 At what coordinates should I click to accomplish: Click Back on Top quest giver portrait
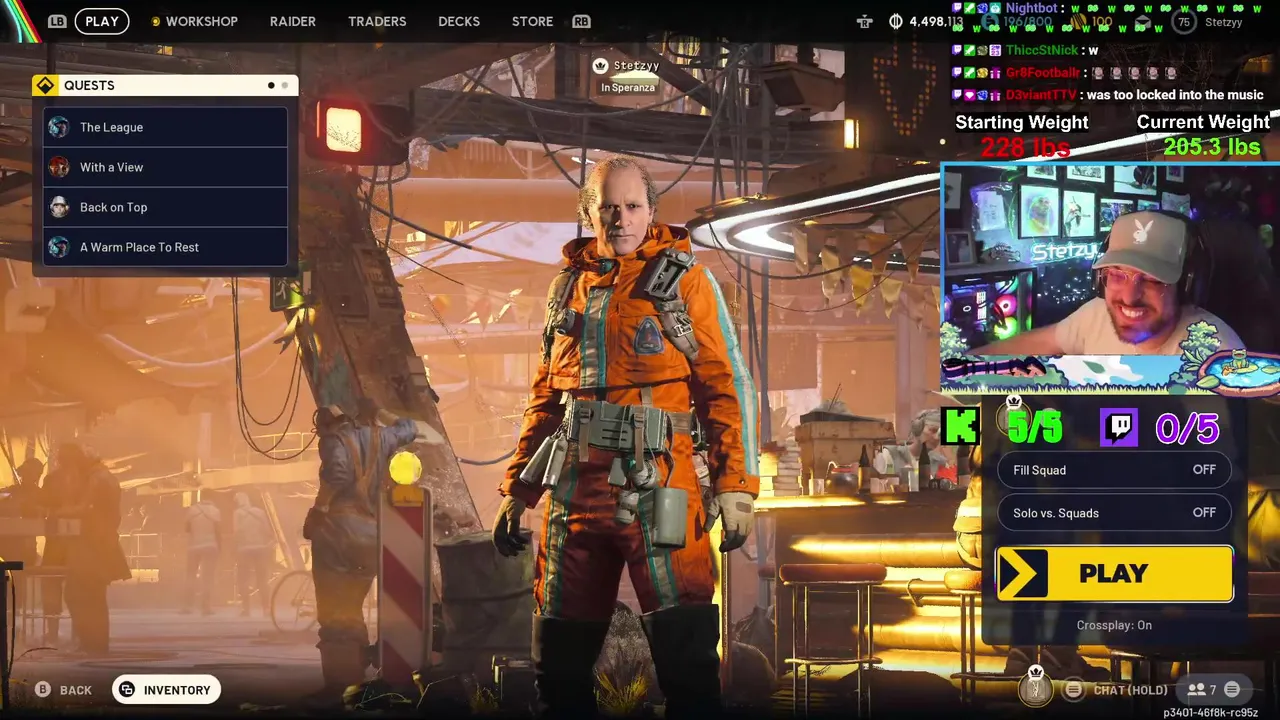[x=59, y=207]
